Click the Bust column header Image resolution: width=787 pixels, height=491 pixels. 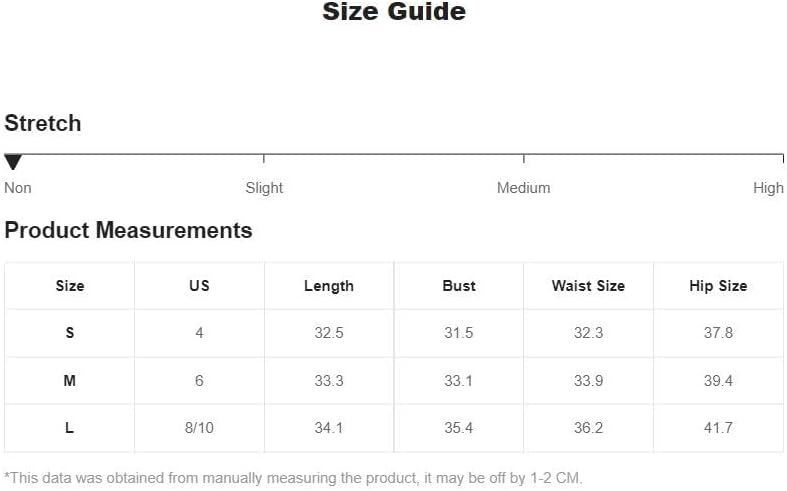pos(459,286)
